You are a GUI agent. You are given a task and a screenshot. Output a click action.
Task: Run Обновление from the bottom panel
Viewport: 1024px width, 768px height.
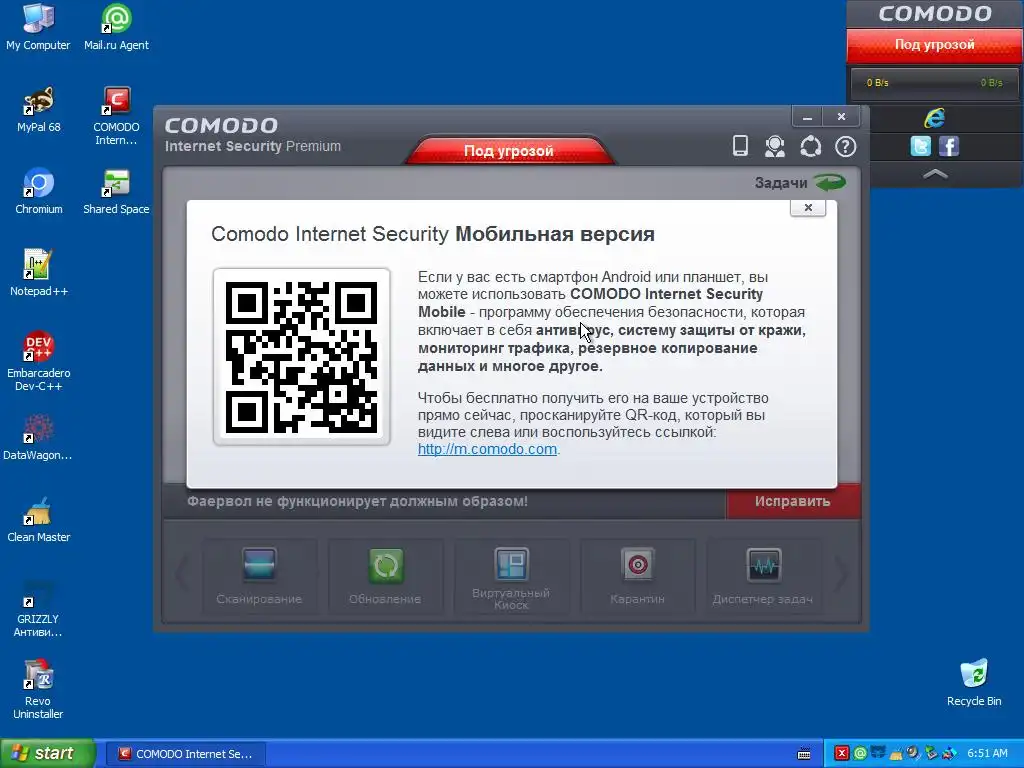click(385, 575)
